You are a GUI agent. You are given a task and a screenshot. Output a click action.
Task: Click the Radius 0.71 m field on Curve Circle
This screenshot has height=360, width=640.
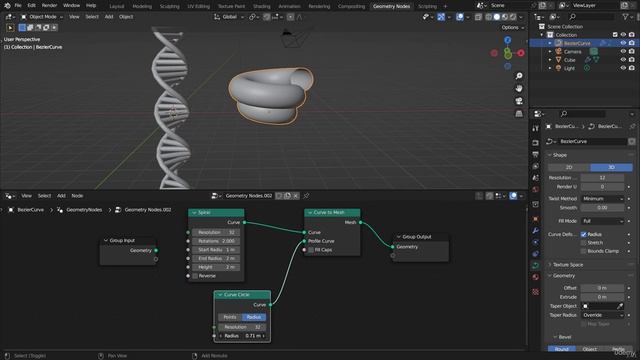pyautogui.click(x=242, y=336)
